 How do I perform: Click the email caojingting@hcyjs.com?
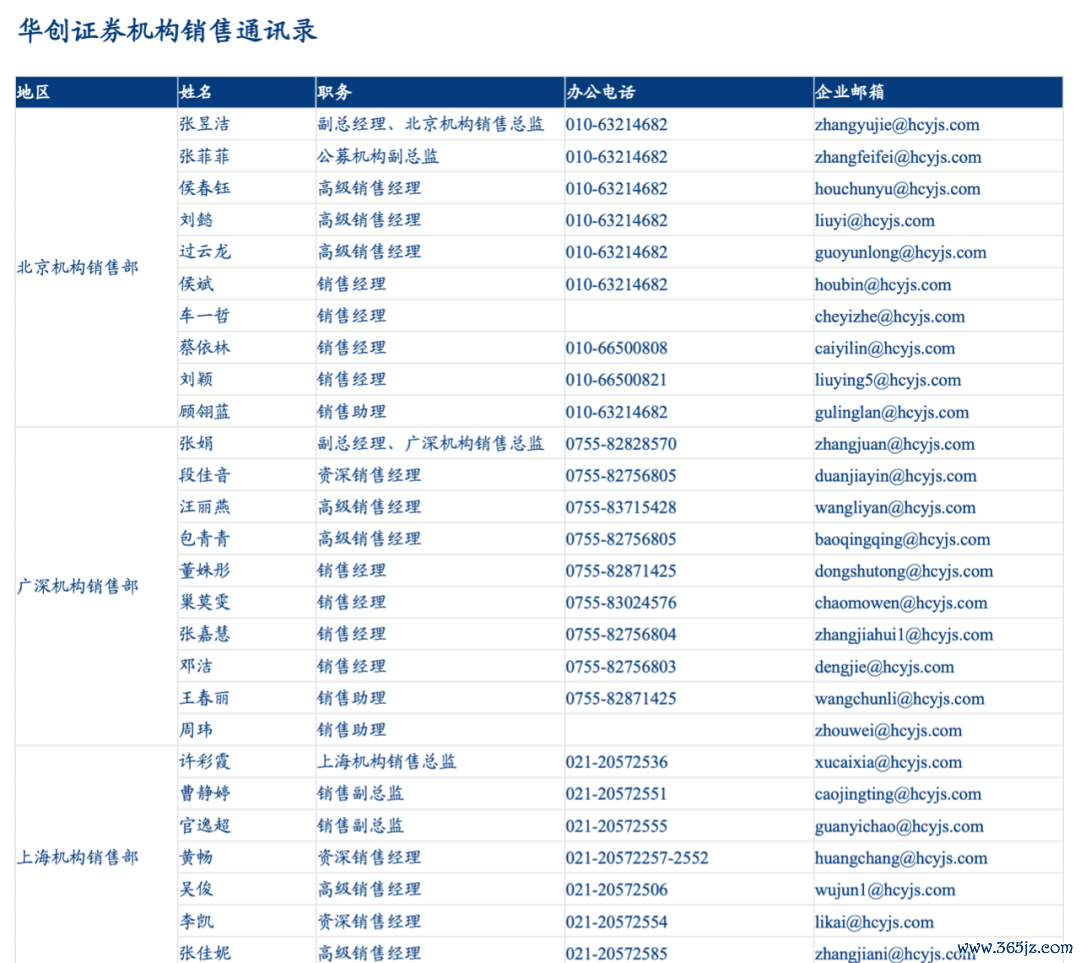pos(898,794)
